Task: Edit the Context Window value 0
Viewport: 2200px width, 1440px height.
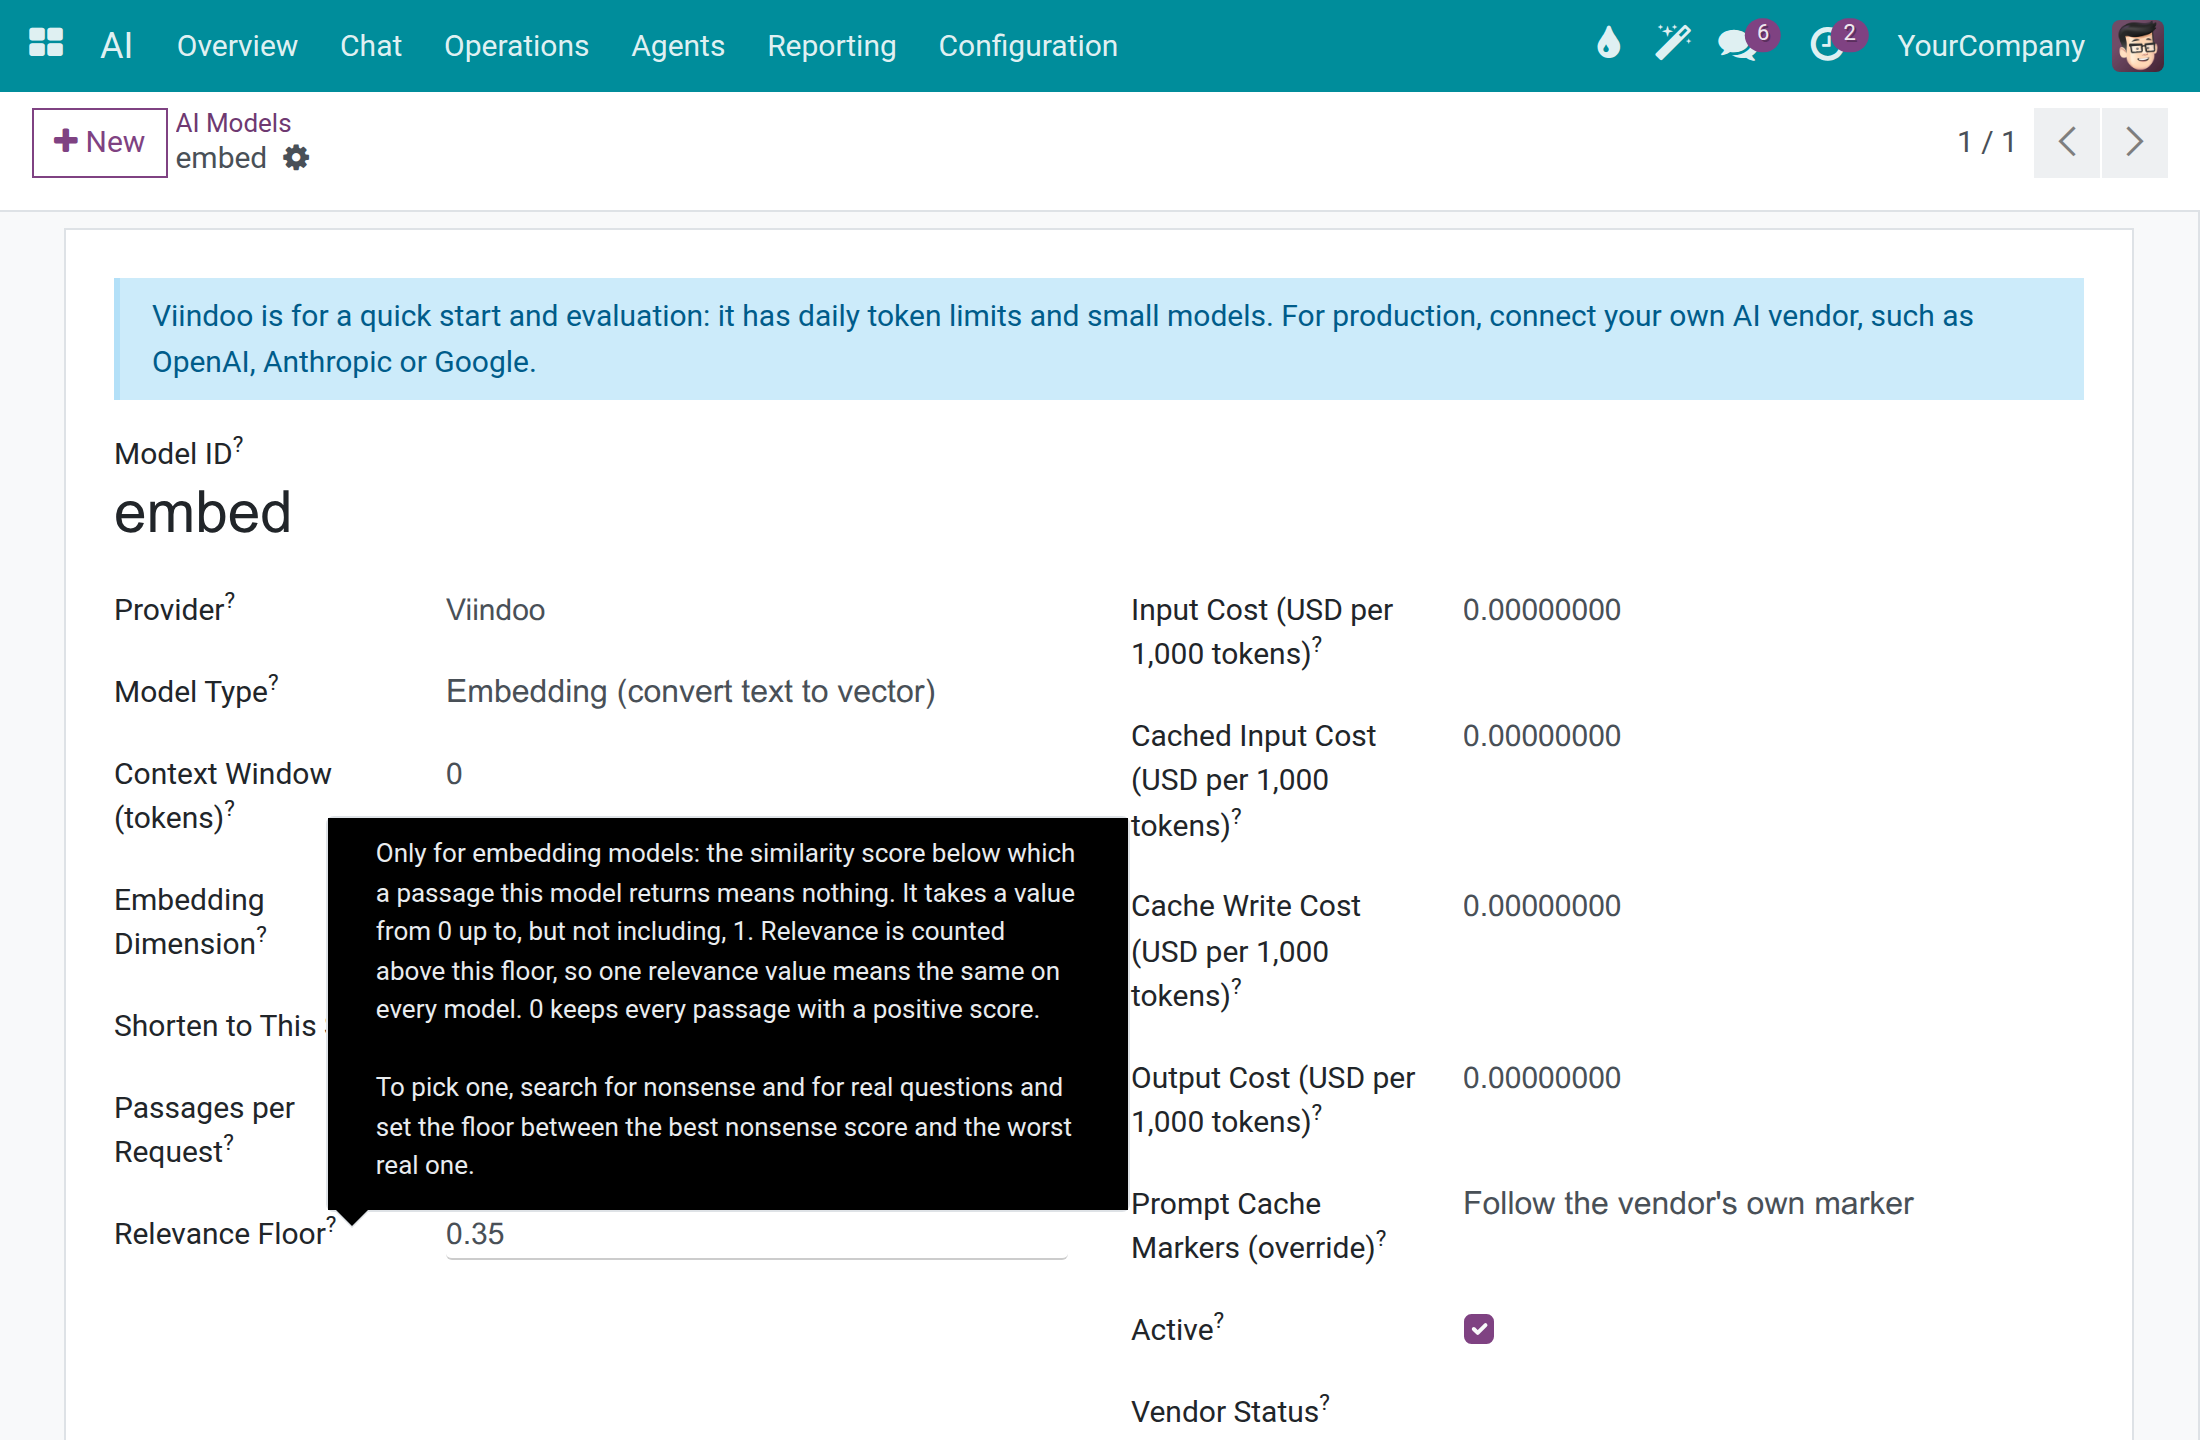Action: (x=756, y=773)
